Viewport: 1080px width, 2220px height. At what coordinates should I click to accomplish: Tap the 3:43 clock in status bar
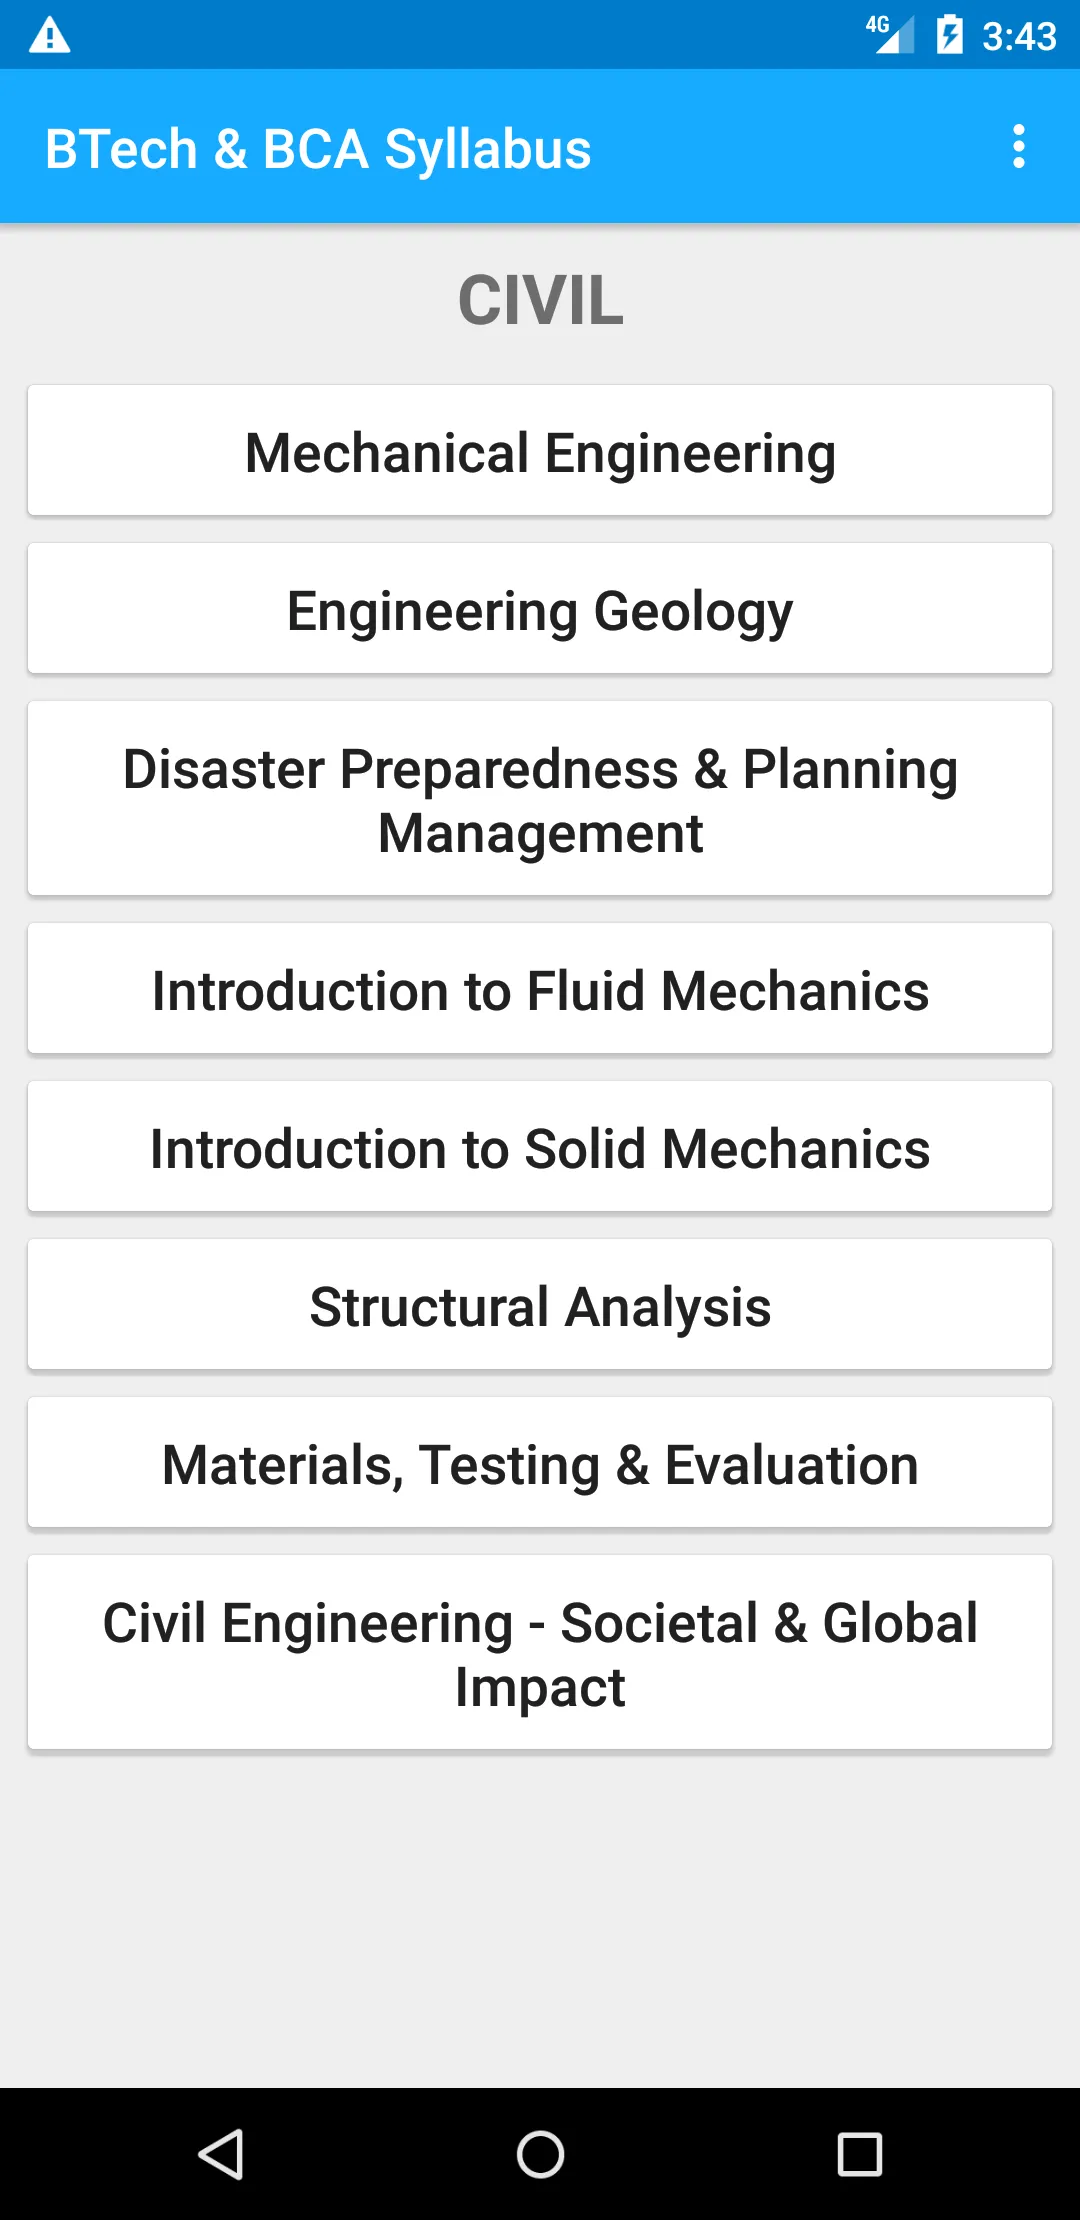pos(1019,37)
